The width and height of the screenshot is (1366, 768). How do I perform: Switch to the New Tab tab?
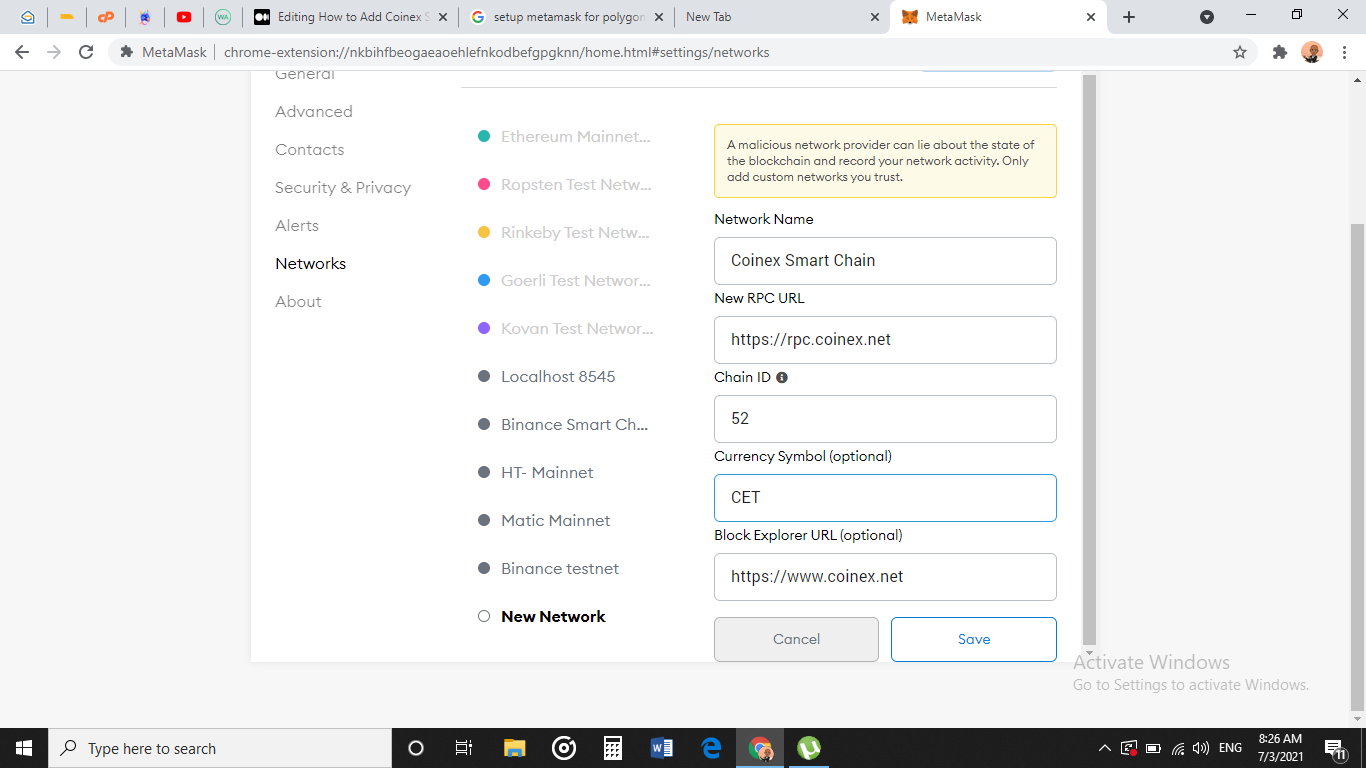click(x=782, y=17)
